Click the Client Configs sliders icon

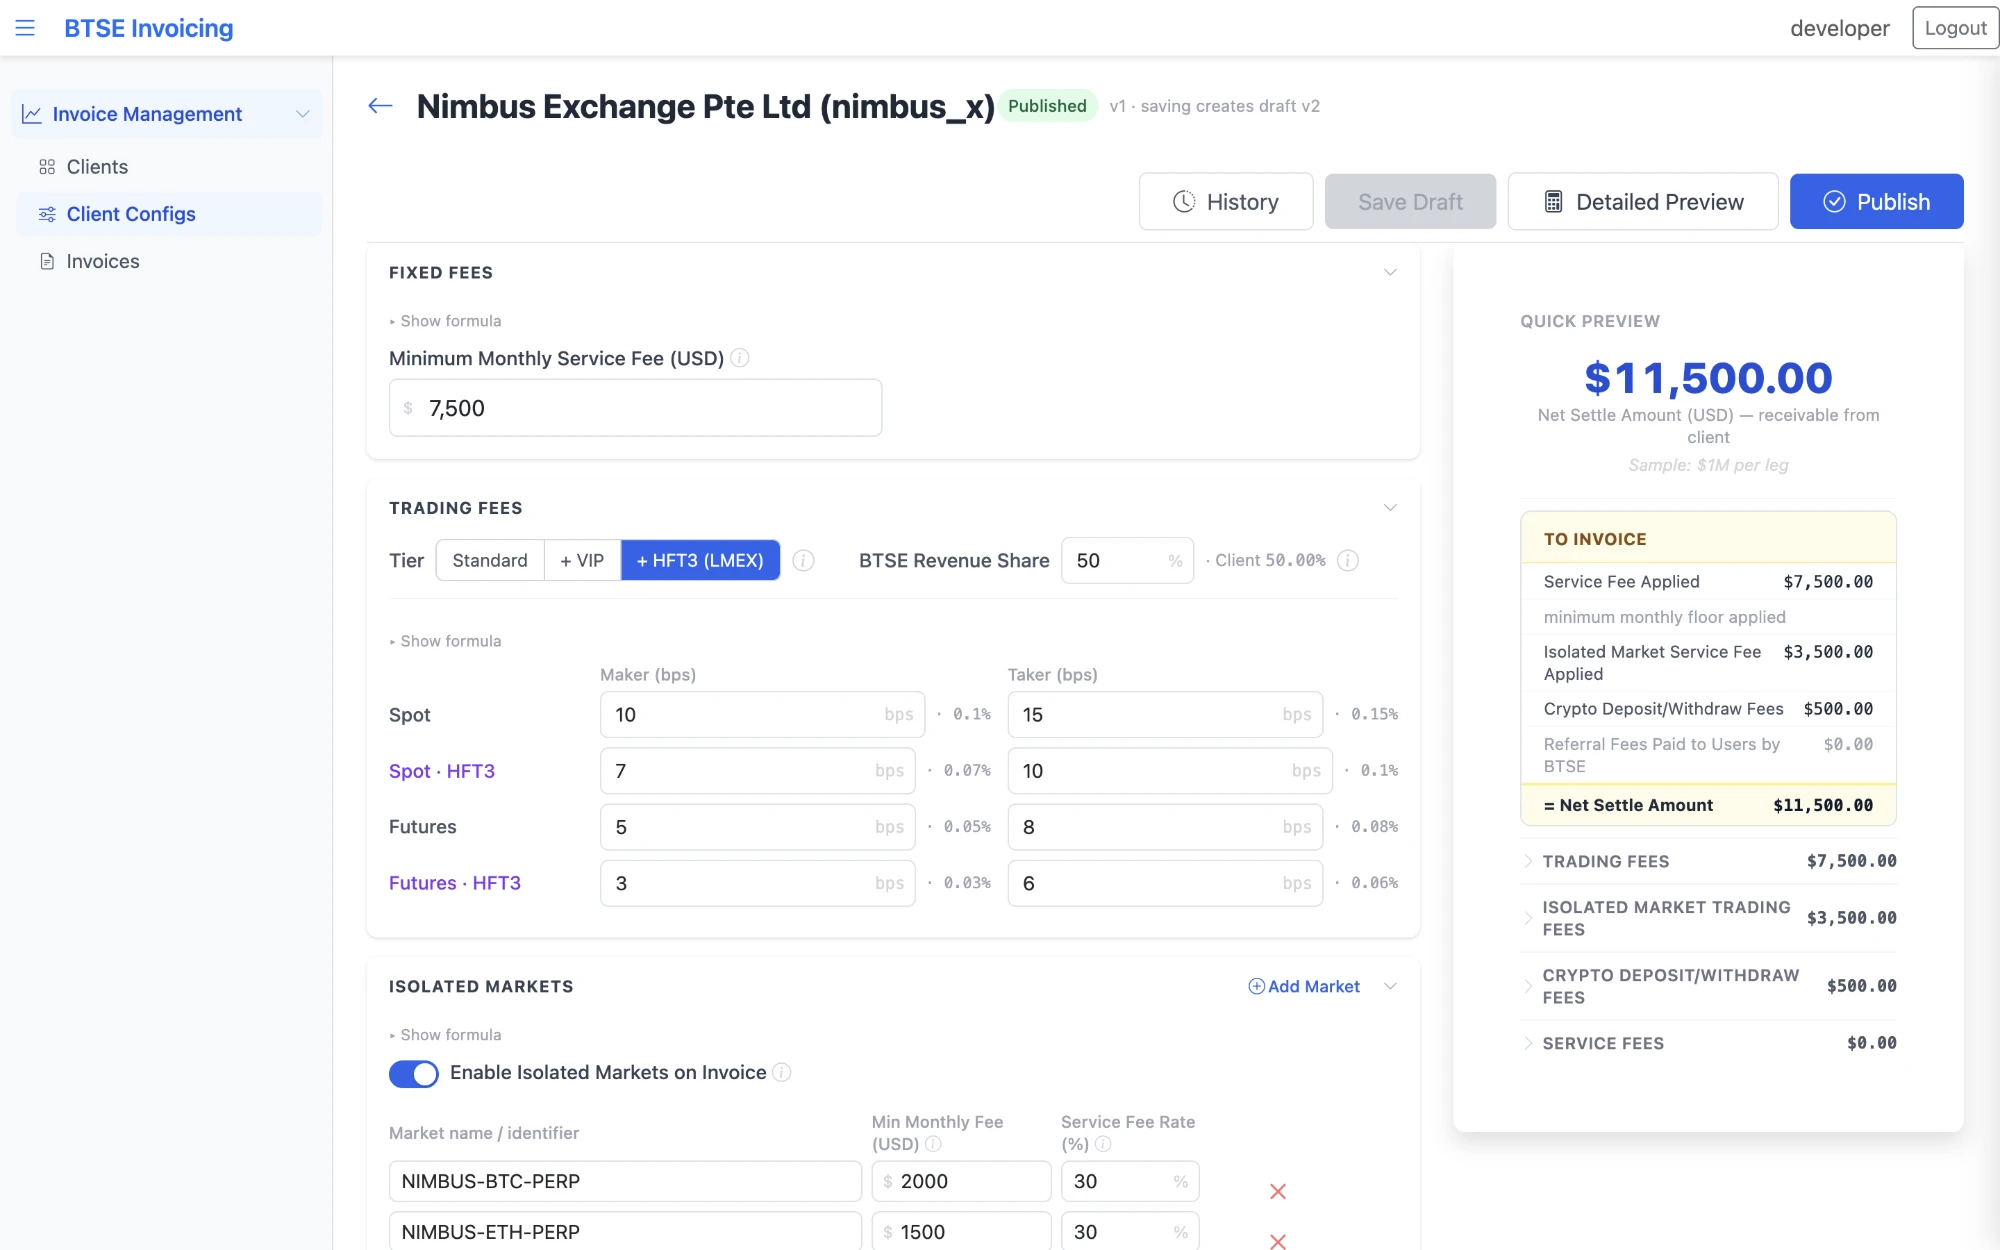(x=47, y=214)
